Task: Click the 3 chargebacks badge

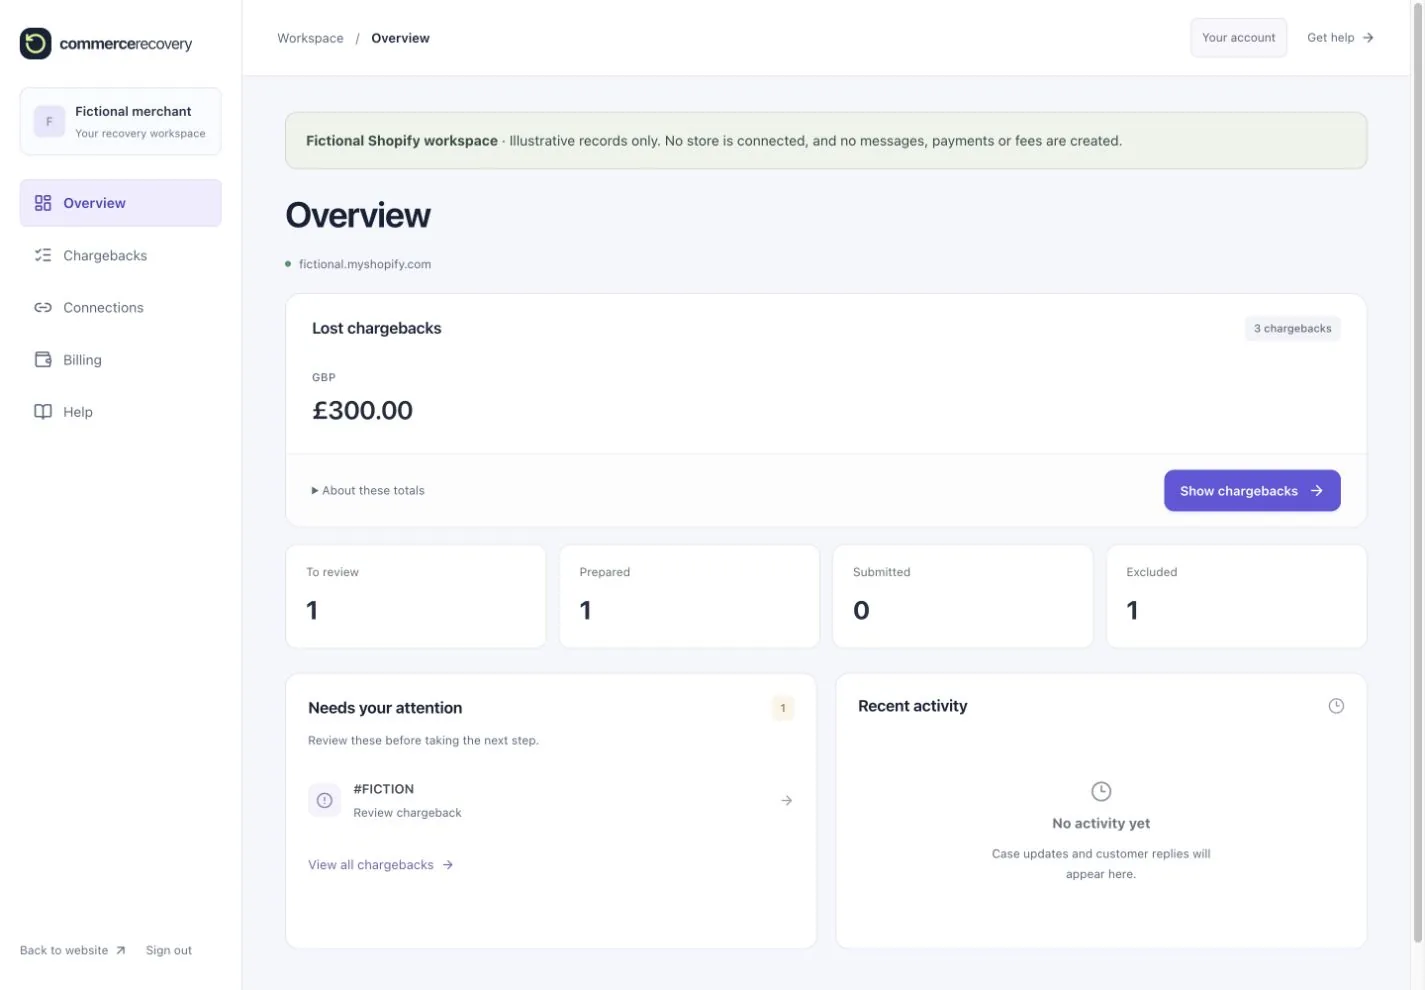Action: pos(1292,328)
